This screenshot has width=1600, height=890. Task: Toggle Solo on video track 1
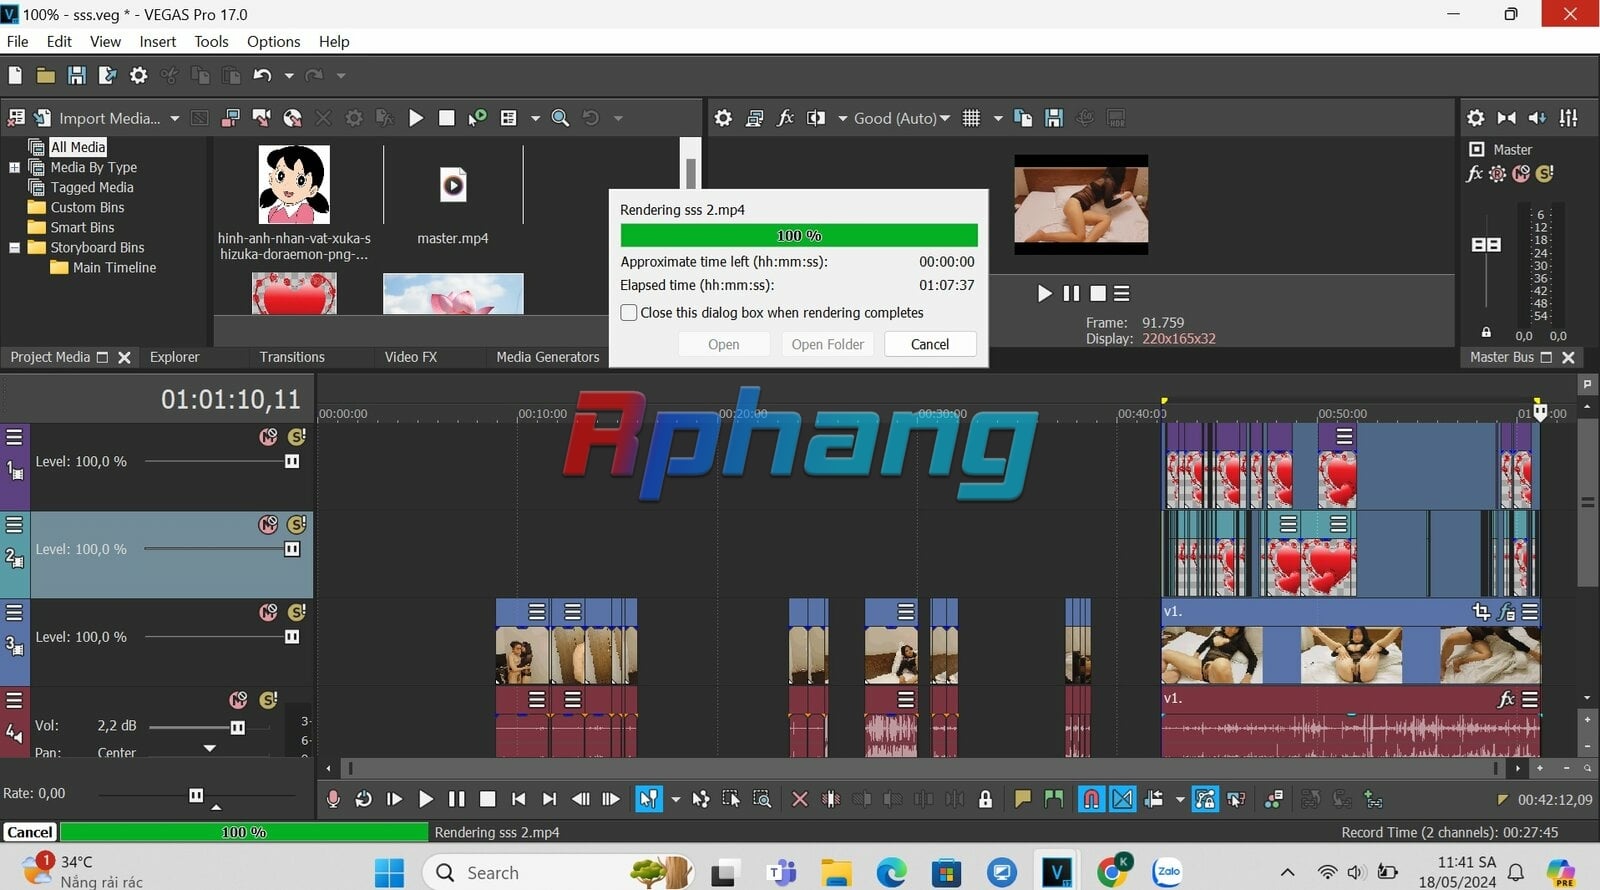297,437
